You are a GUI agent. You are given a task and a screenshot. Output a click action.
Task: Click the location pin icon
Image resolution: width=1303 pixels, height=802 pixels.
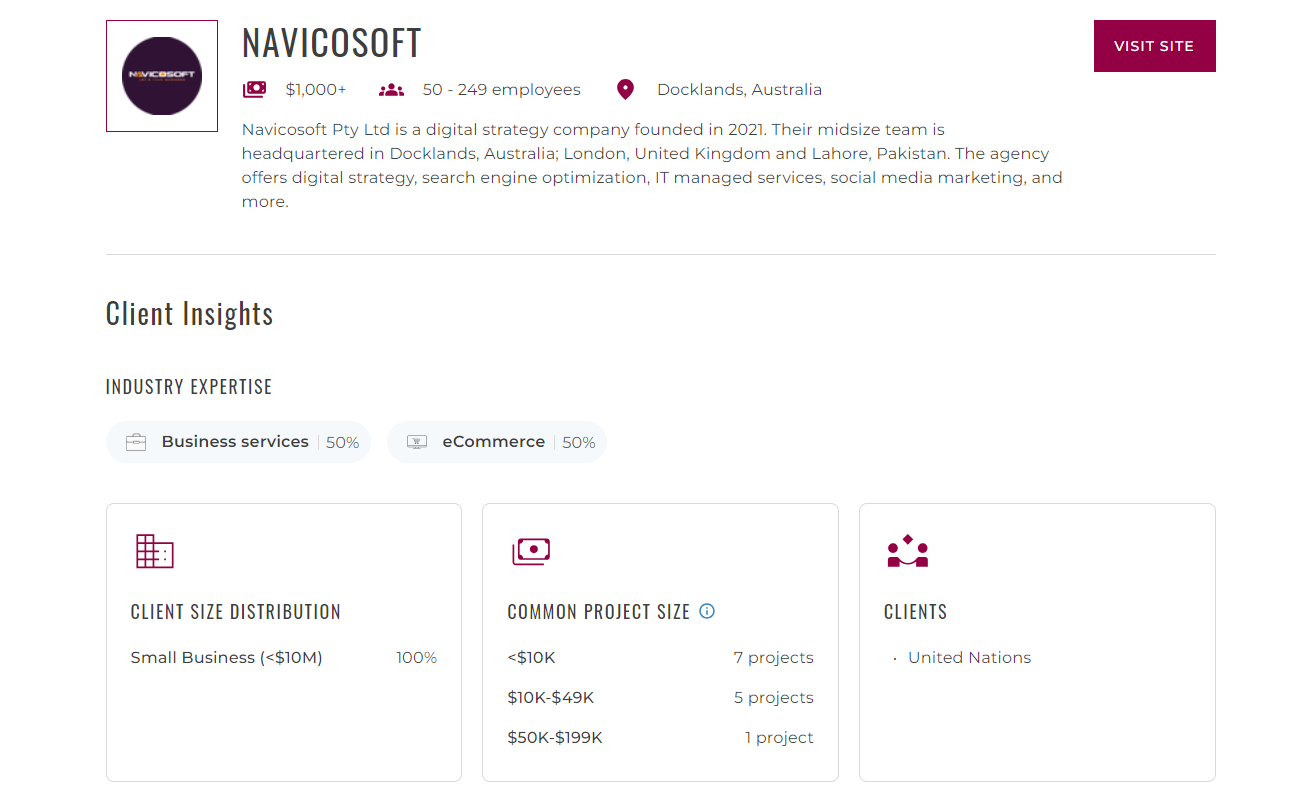point(625,90)
